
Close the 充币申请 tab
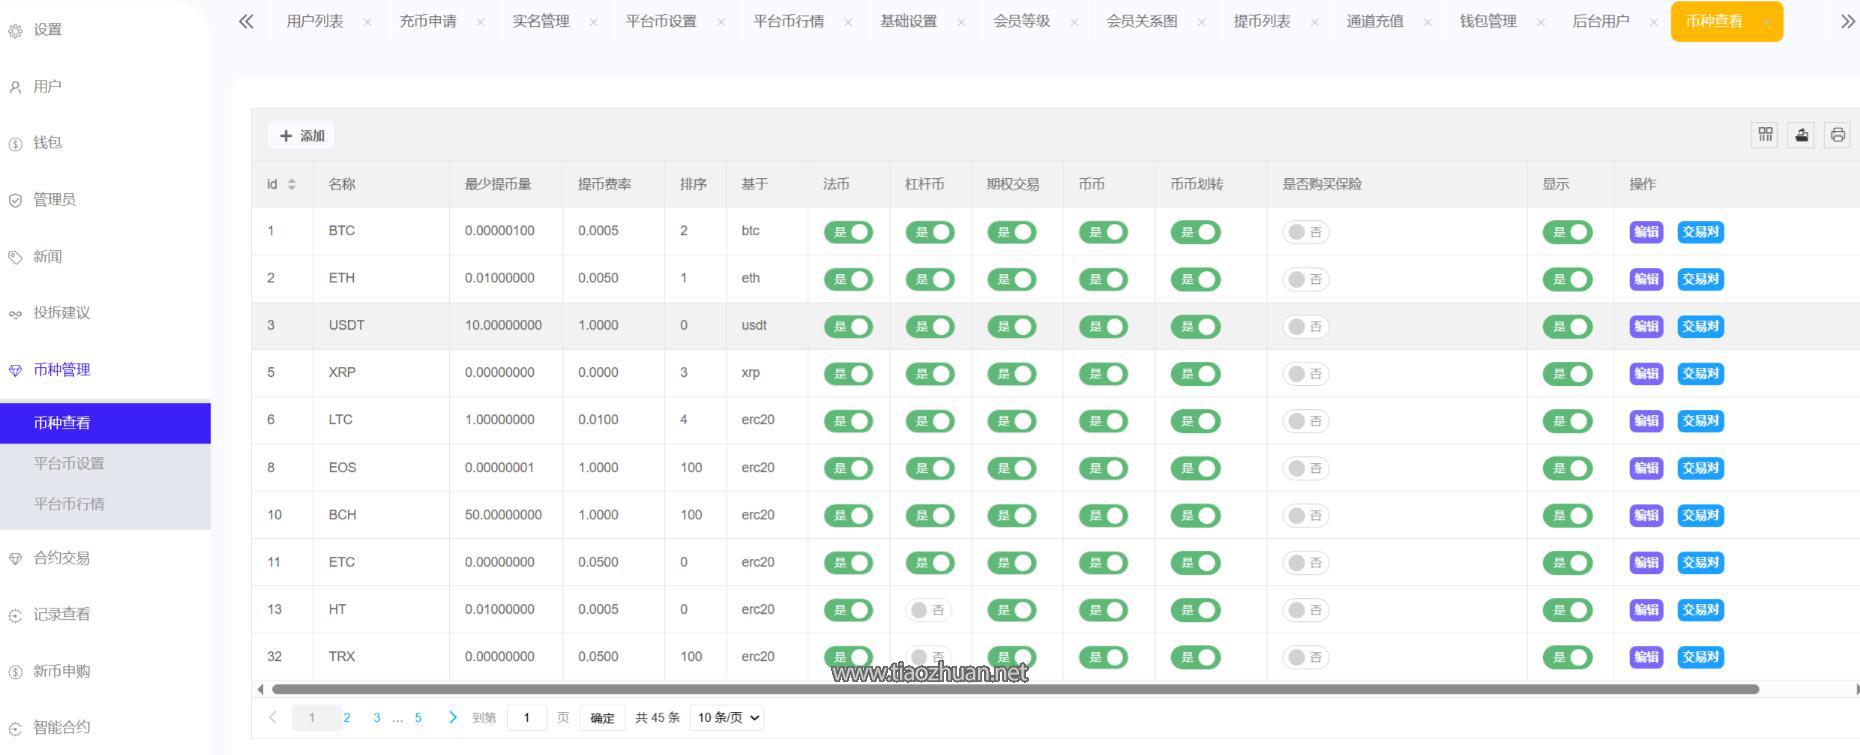point(480,22)
